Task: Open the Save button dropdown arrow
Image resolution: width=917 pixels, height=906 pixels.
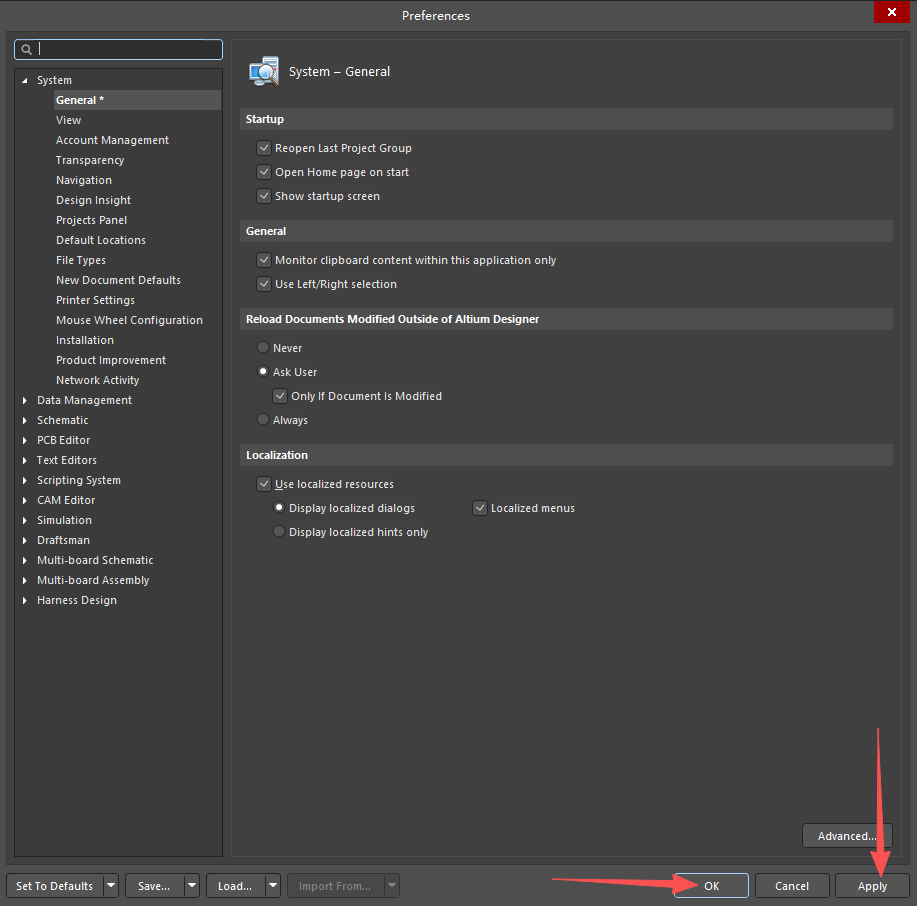Action: tap(191, 886)
